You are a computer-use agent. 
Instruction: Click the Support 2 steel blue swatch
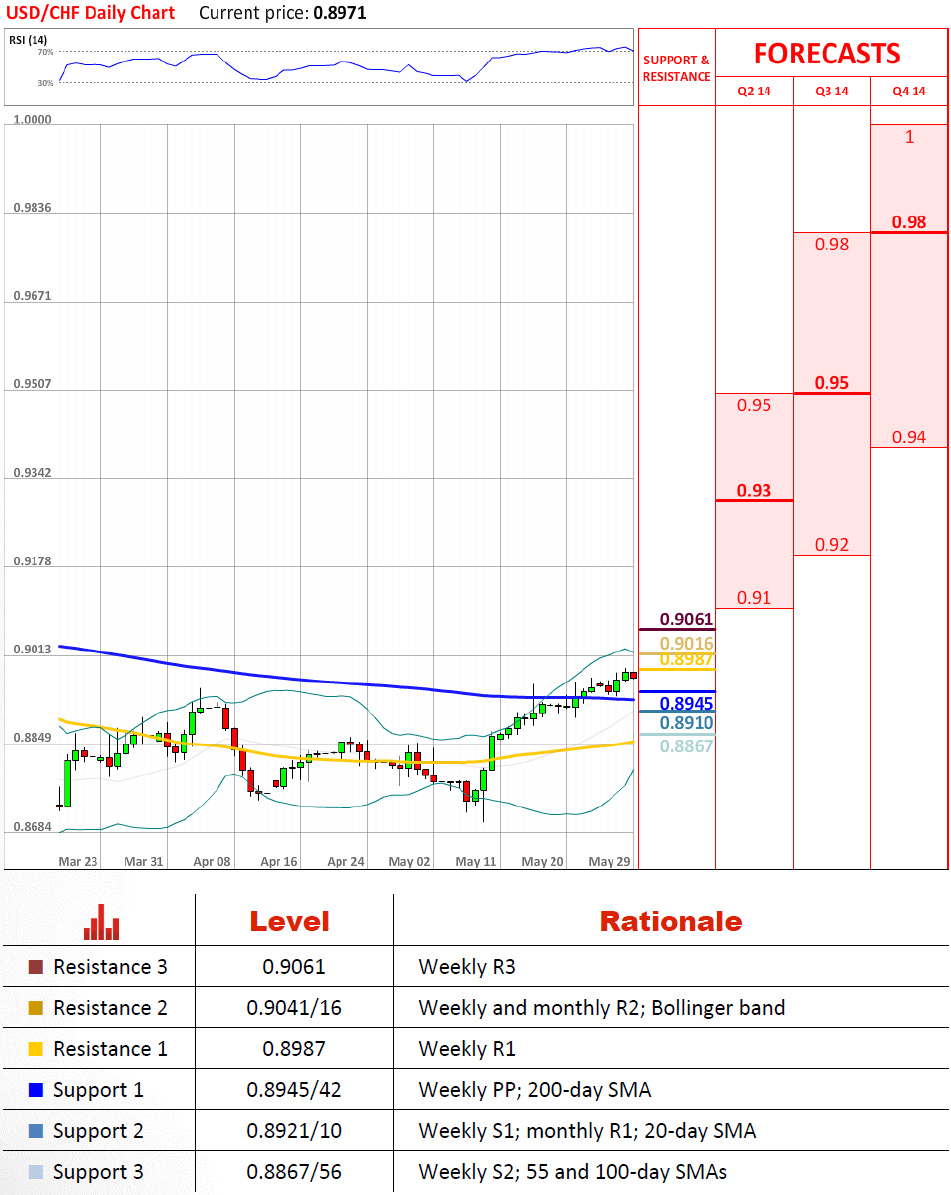pos(36,1131)
